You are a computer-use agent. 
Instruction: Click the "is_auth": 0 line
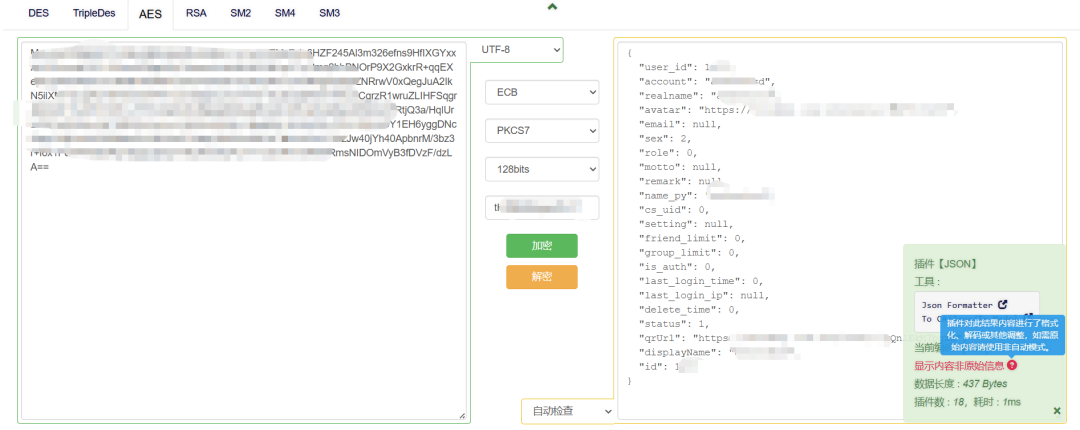677,267
